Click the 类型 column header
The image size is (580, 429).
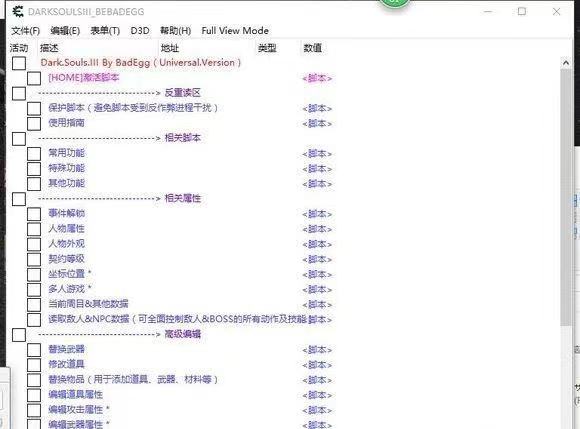pyautogui.click(x=267, y=48)
